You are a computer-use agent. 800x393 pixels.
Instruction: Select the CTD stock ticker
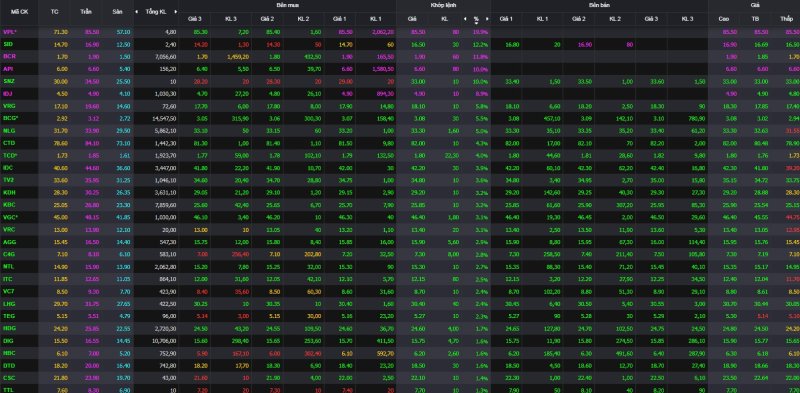coord(9,143)
